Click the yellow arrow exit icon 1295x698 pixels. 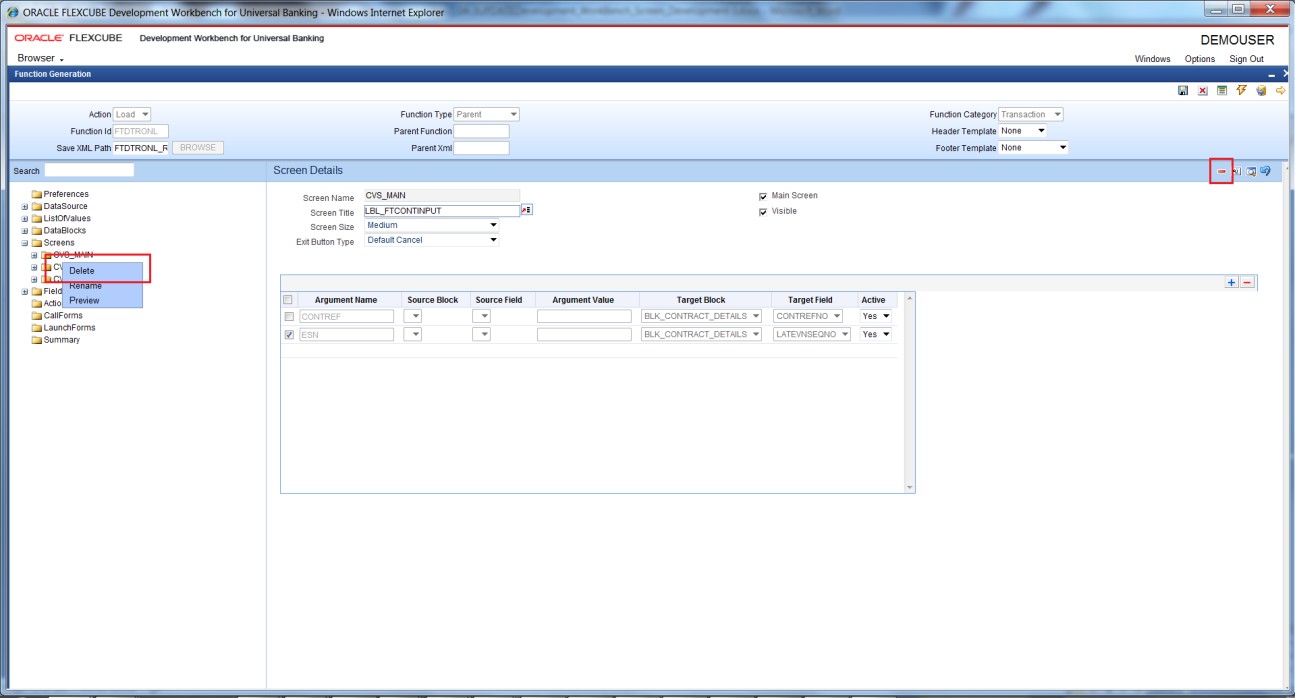coord(1280,91)
